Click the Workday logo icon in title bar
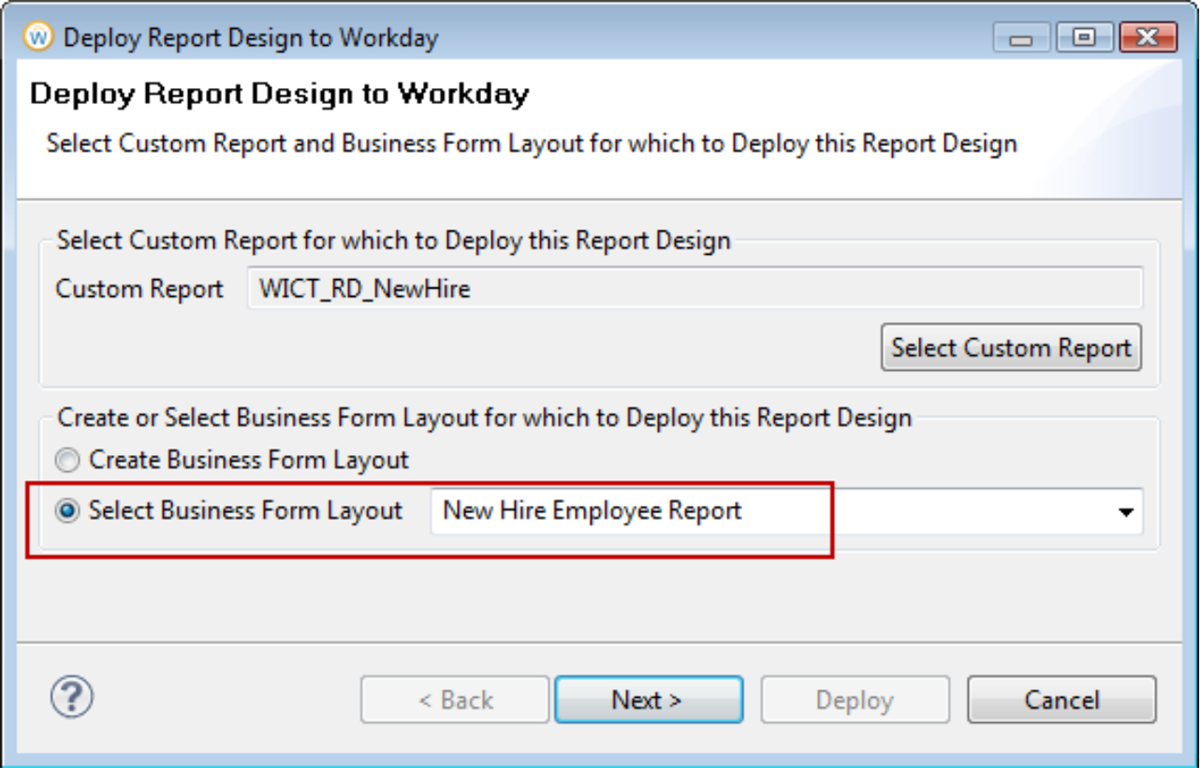The image size is (1200, 768). coord(39,38)
